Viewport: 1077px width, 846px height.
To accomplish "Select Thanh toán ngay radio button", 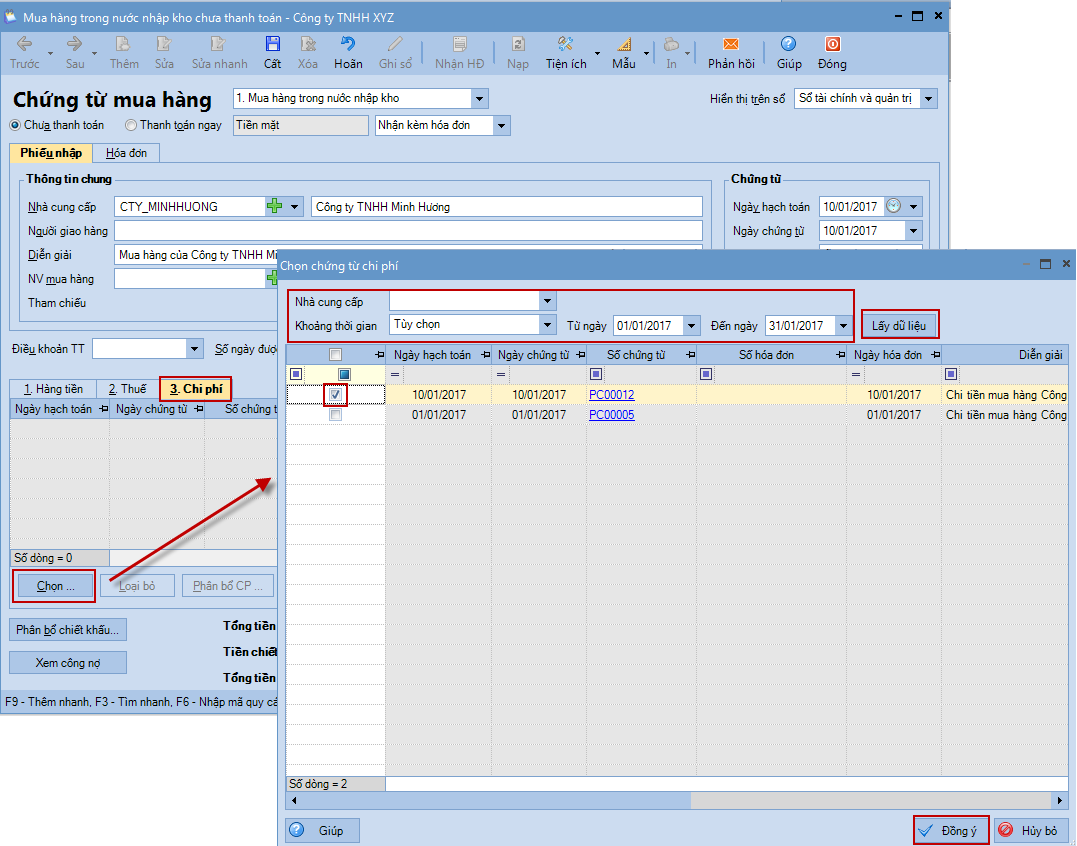I will pos(131,126).
